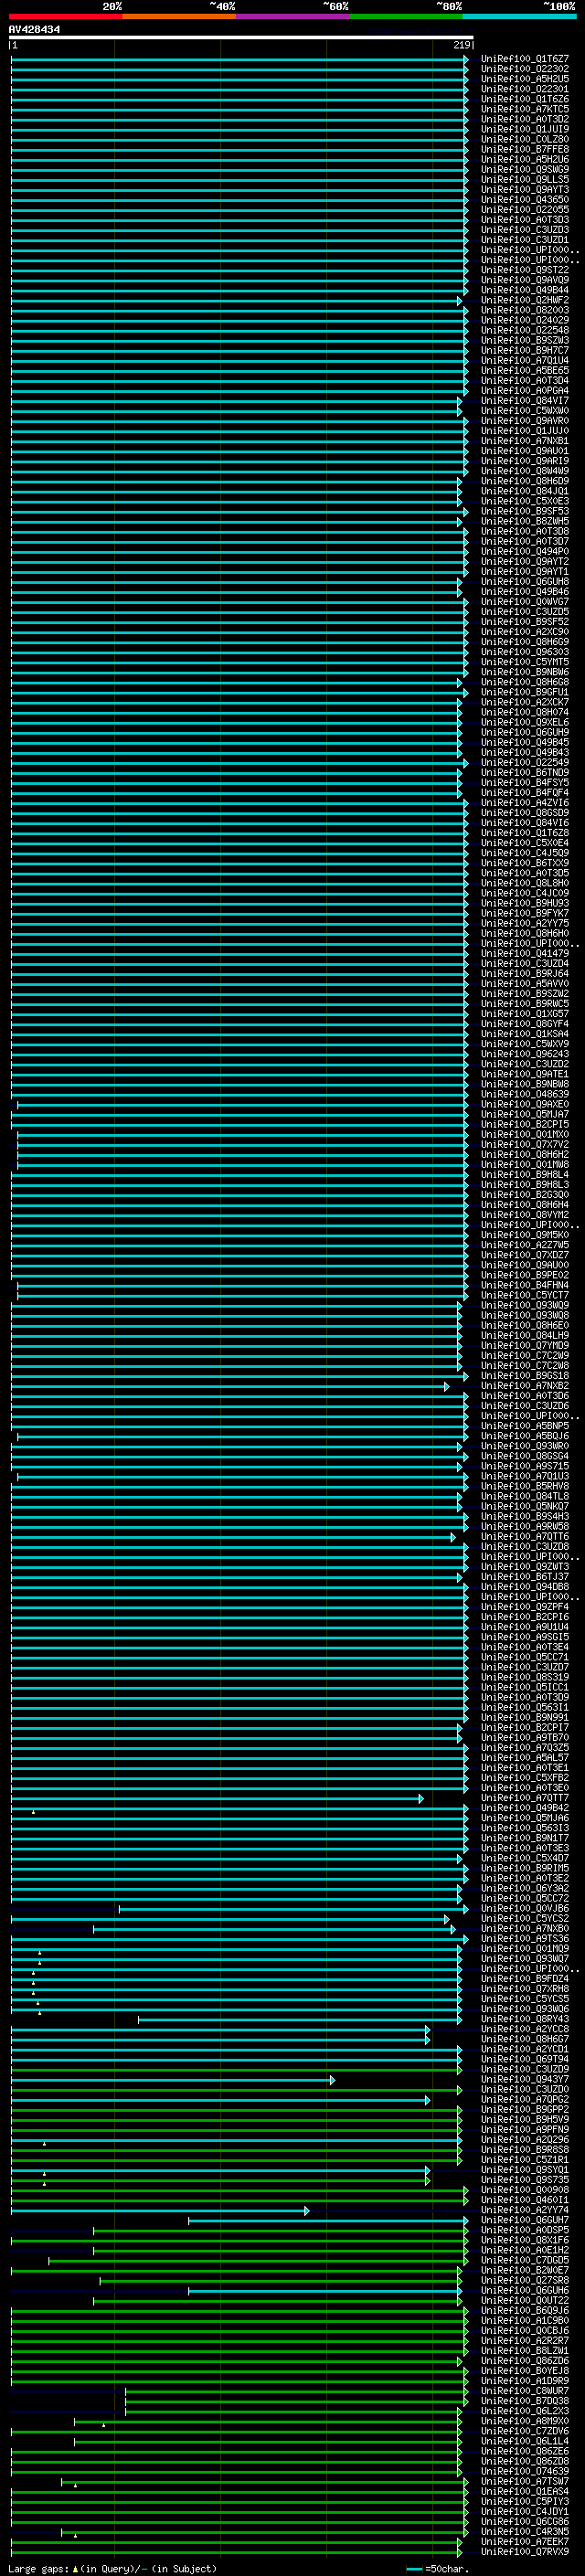
Task: Select the UniRef100_B9GPP2 label
Action: coord(525,2109)
